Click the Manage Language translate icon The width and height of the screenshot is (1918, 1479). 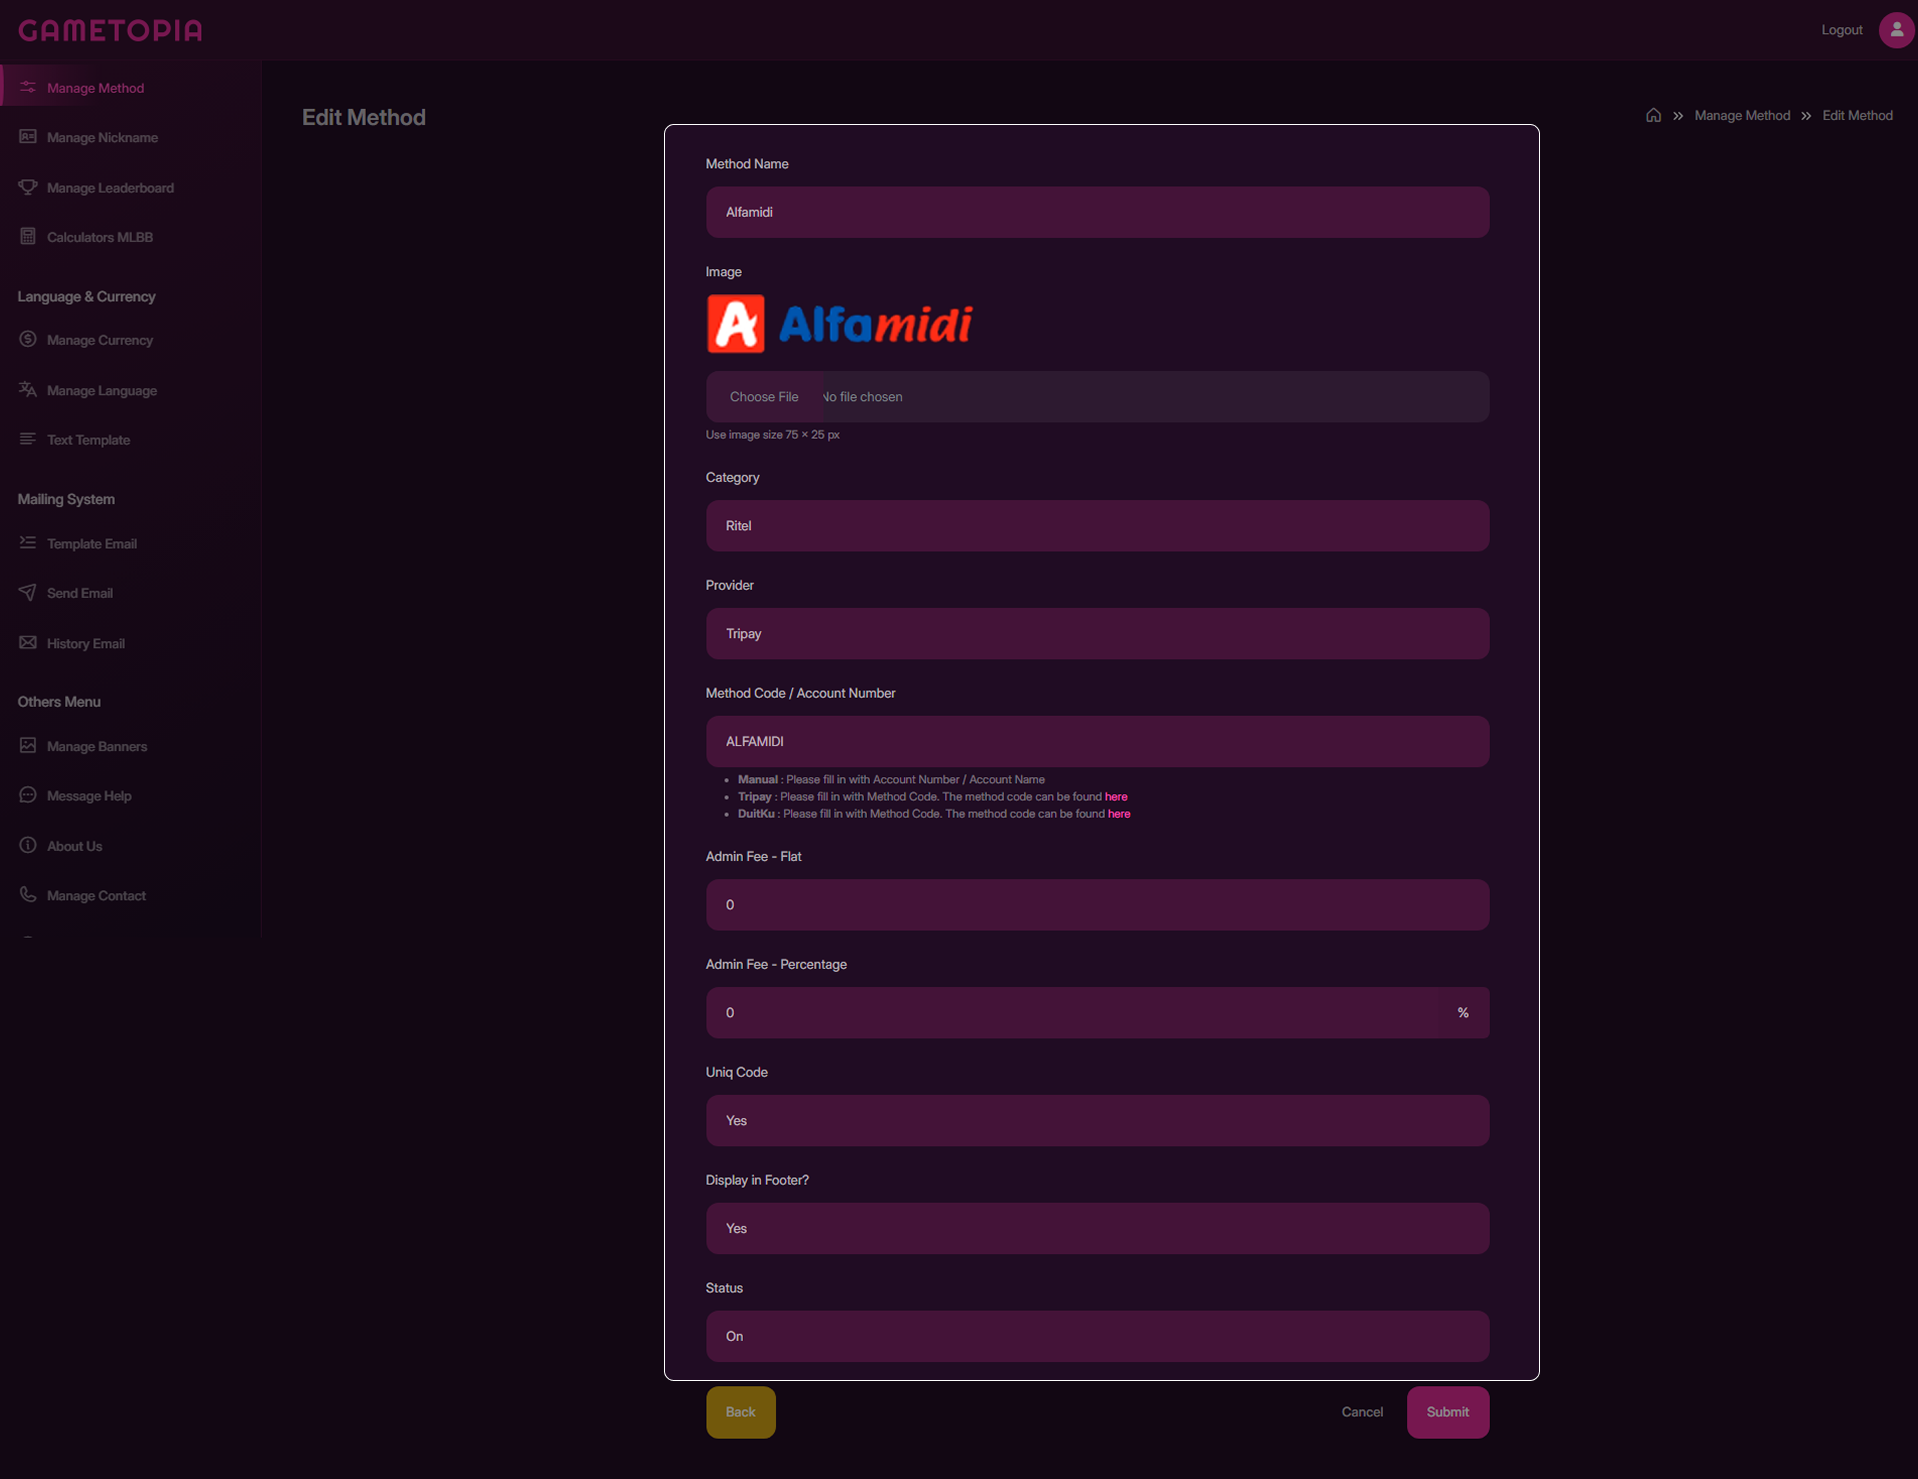coord(28,390)
